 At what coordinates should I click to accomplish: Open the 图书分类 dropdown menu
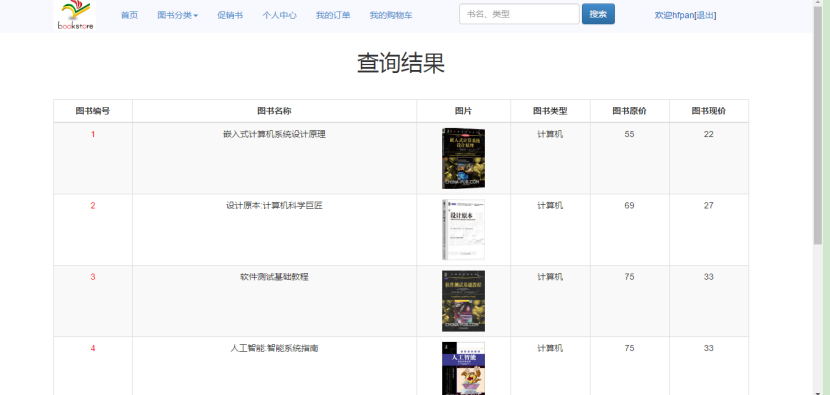coord(177,15)
